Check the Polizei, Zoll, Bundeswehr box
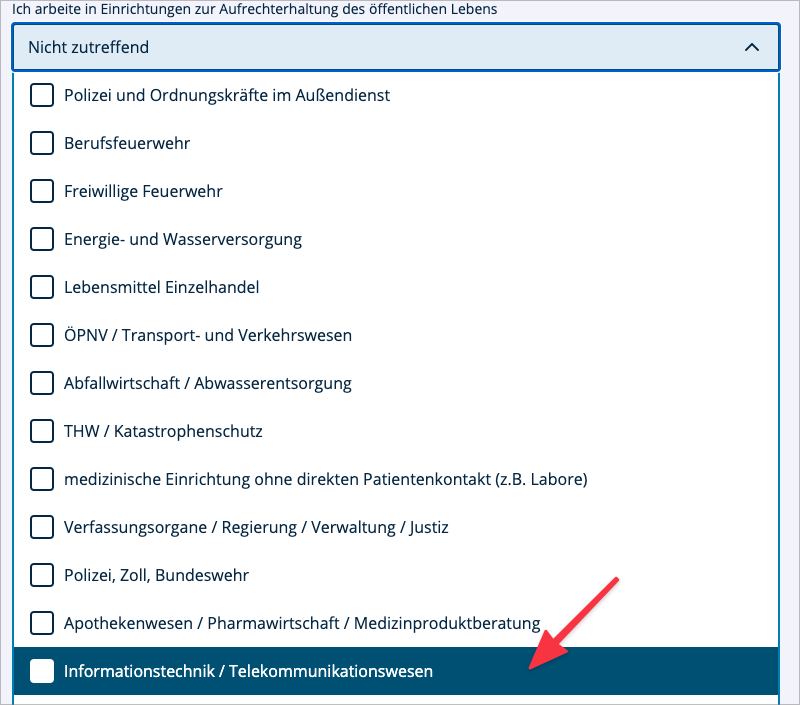This screenshot has height=705, width=800. [x=42, y=575]
